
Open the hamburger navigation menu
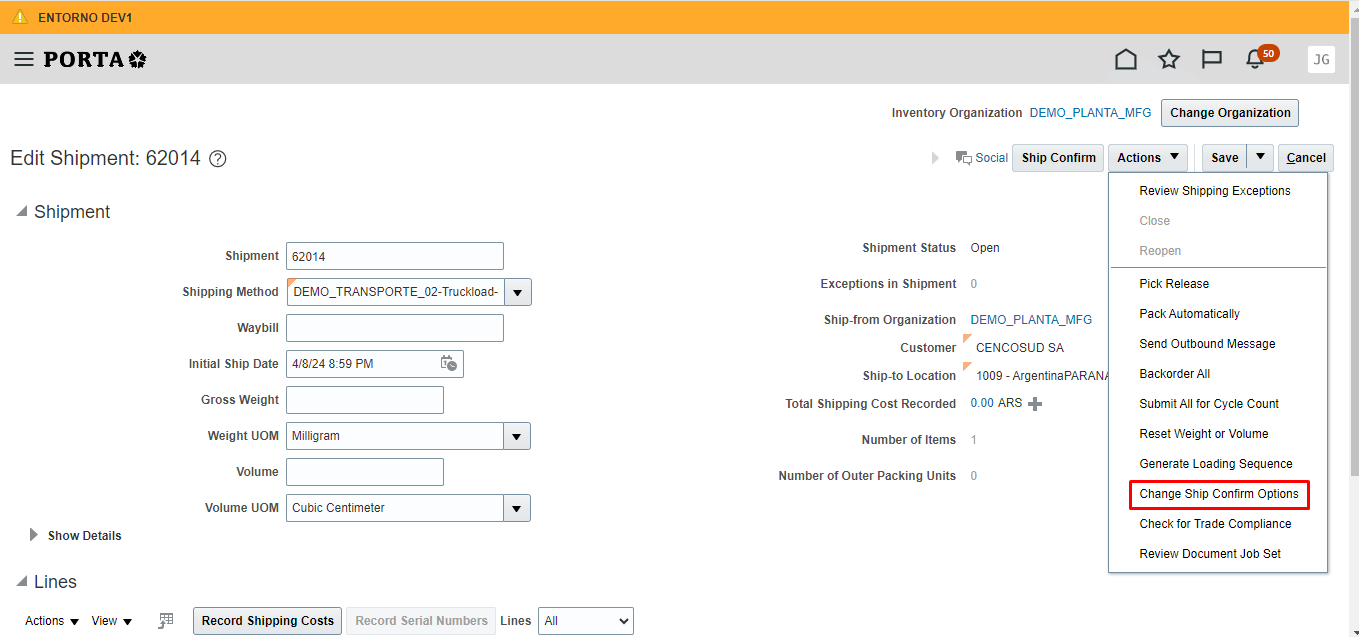24,60
